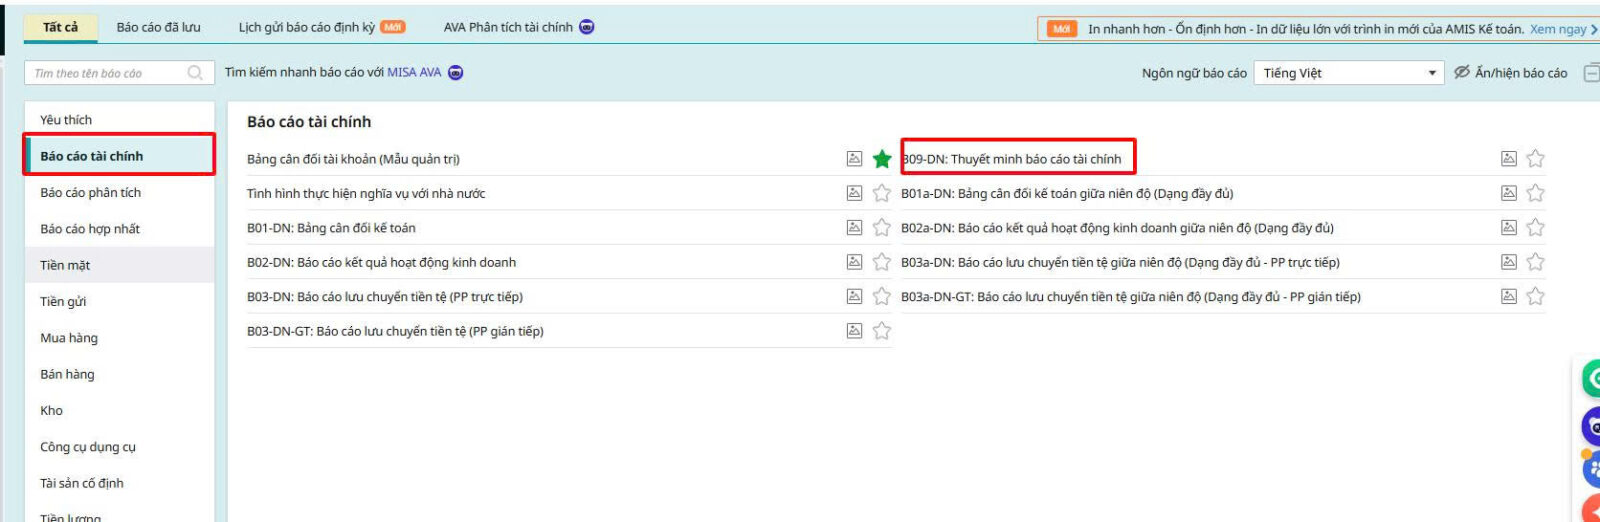Open preview icon for B09-DN report
Viewport: 1600px width, 522px height.
click(x=1508, y=159)
